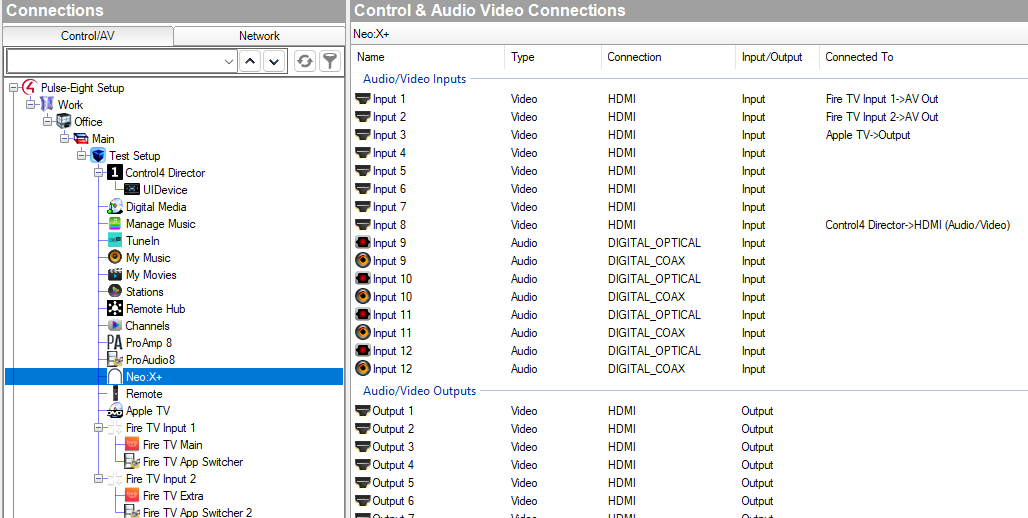Screen dimensions: 1028x518
Task: Collapse the Office building node
Action: click(47, 121)
